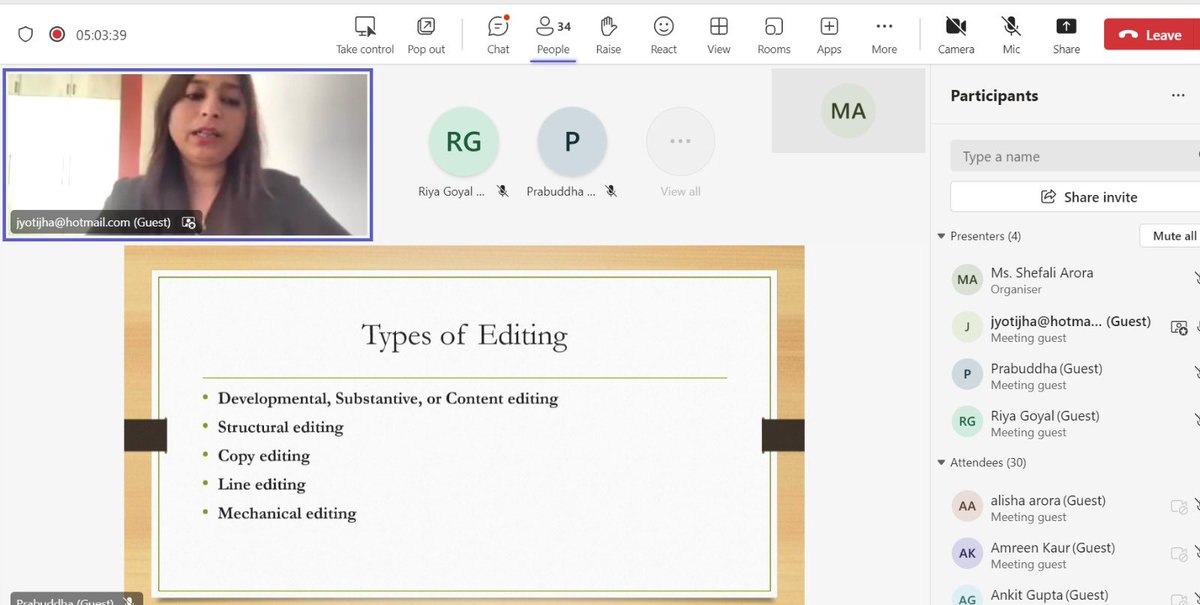Open breakout Rooms
1200x605 pixels.
773,35
